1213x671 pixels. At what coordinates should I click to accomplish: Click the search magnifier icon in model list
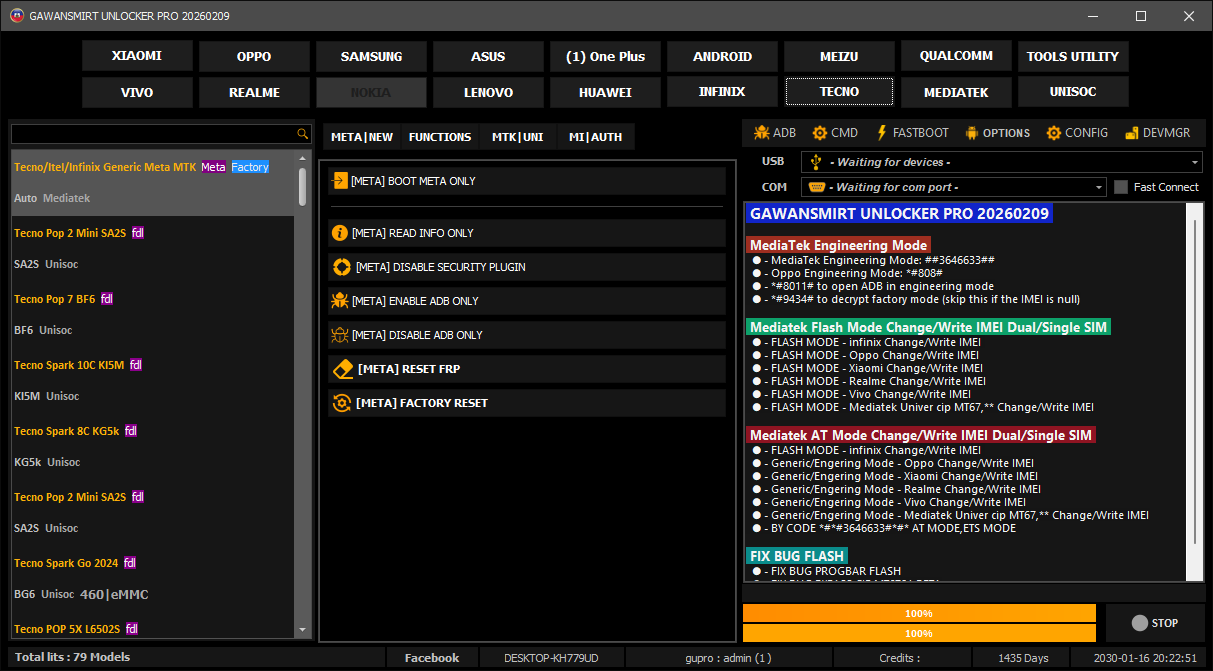pos(303,134)
